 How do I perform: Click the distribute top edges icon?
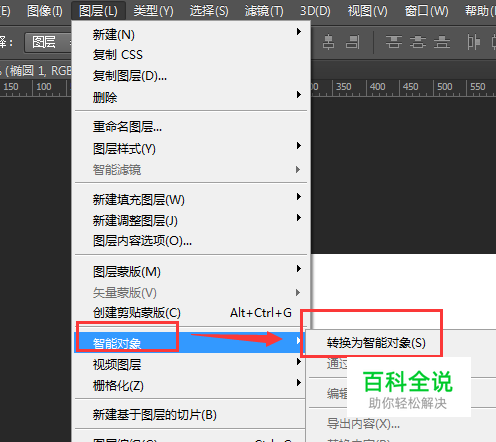click(394, 42)
